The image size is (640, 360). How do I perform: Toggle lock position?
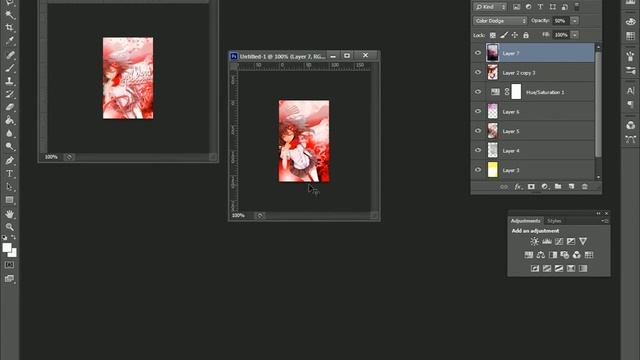[x=515, y=35]
